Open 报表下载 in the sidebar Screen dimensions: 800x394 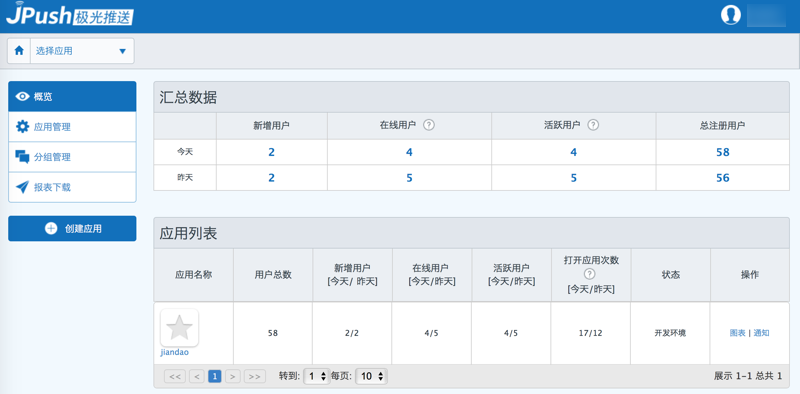(72, 187)
